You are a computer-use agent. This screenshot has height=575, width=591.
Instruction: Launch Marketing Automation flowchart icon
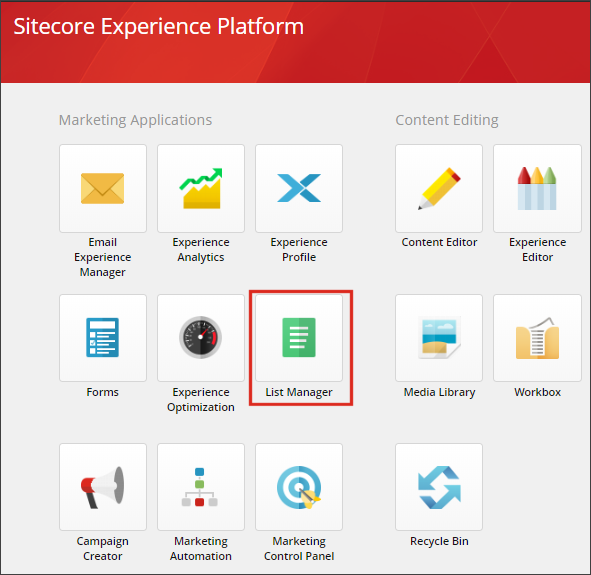coord(201,487)
